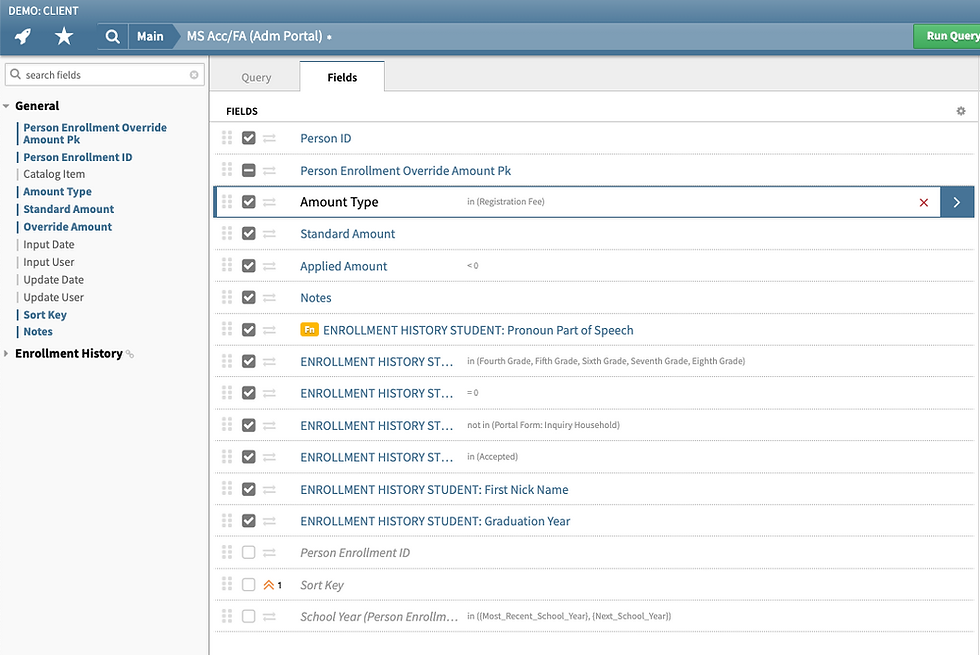Screen dimensions: 980x655
Task: Click the Run Query button
Action: 948,36
